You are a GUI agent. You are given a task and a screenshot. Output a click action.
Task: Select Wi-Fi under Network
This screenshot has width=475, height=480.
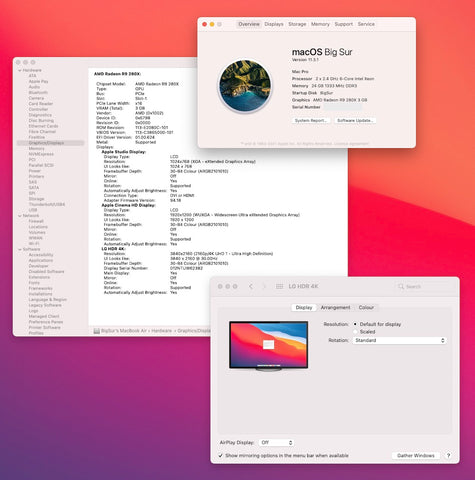point(34,244)
